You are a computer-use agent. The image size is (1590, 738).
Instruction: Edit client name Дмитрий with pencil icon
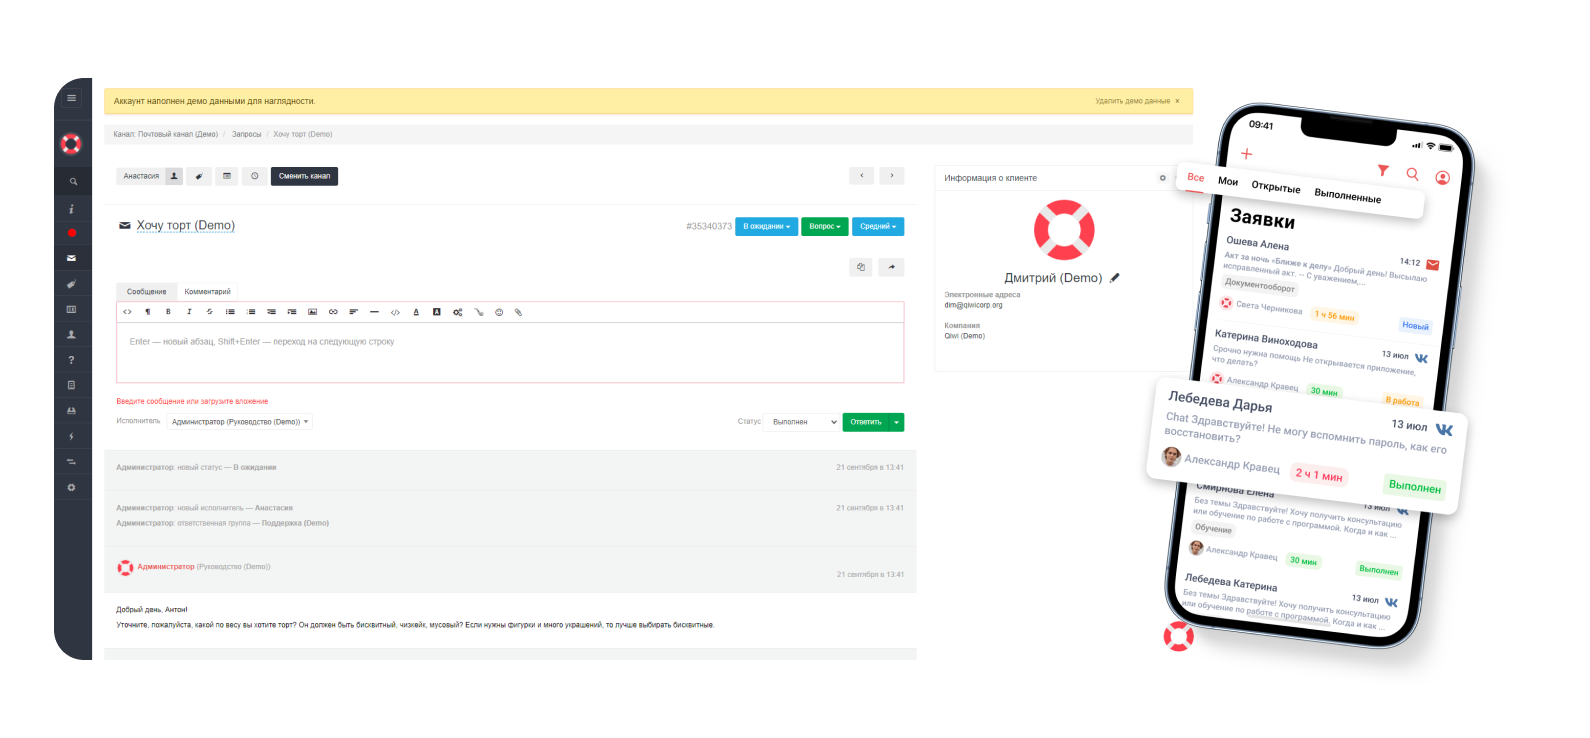[1115, 278]
